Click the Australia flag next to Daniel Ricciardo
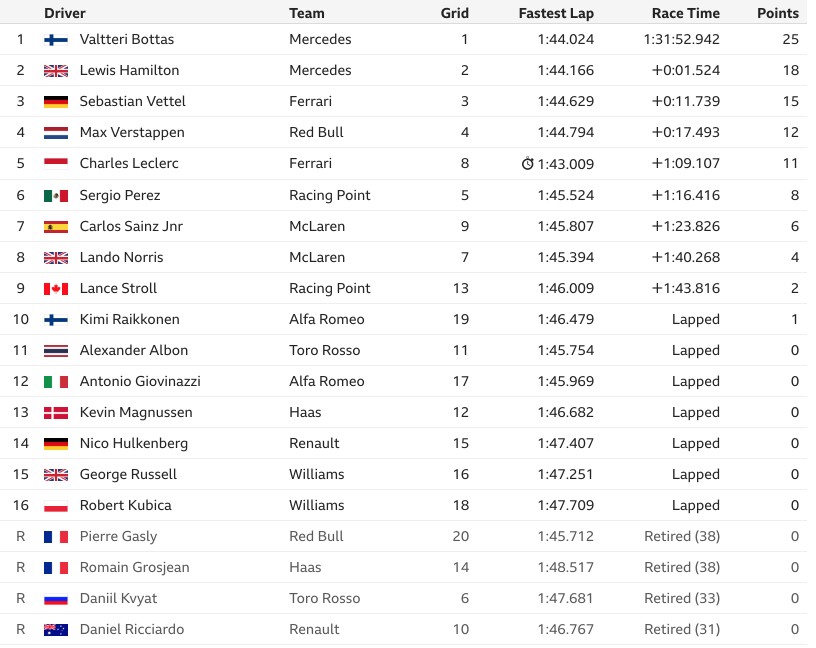Image resolution: width=816 pixels, height=648 pixels. coord(56,630)
